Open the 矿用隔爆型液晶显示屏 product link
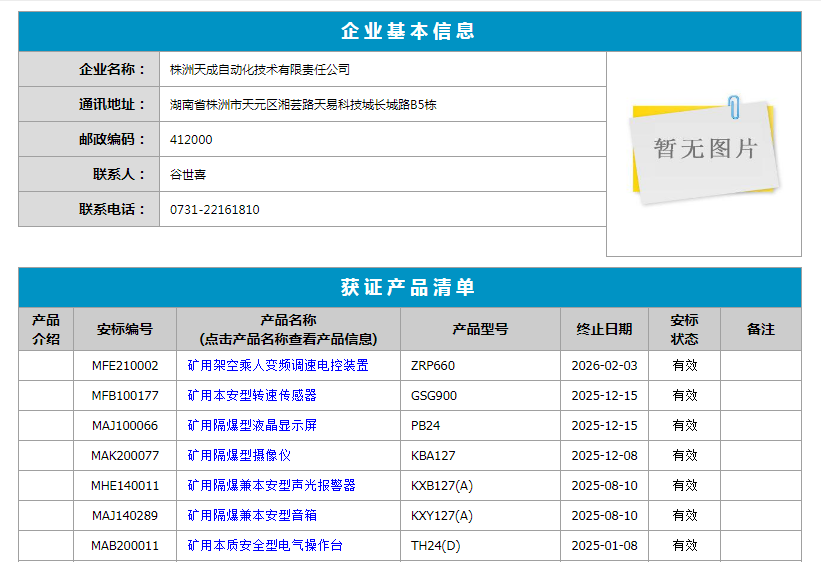821x562 pixels. pyautogui.click(x=252, y=425)
